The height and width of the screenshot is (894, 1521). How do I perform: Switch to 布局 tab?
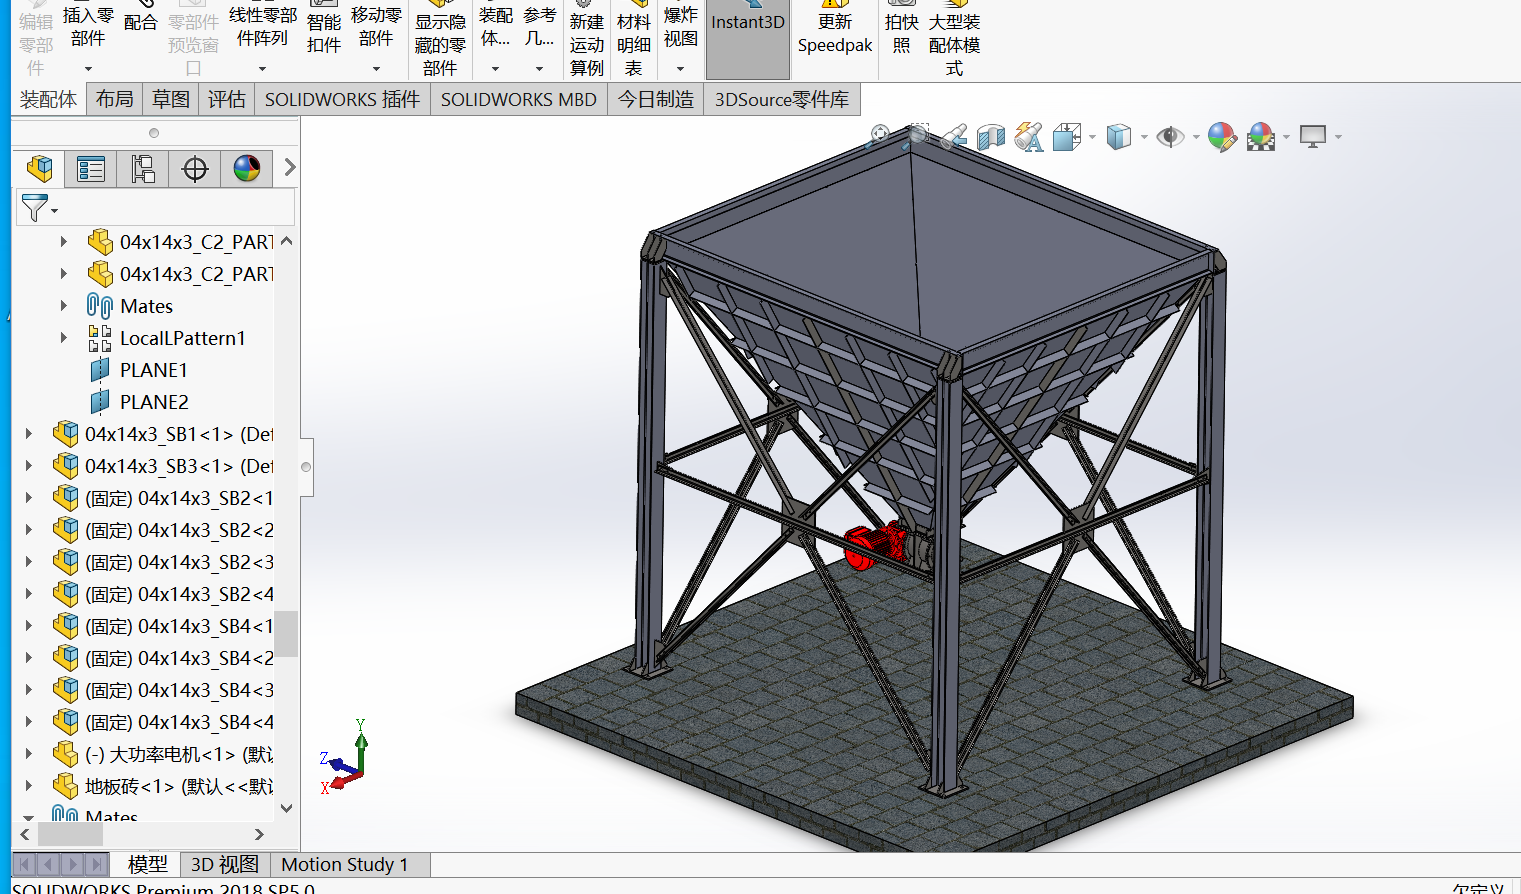click(x=115, y=99)
